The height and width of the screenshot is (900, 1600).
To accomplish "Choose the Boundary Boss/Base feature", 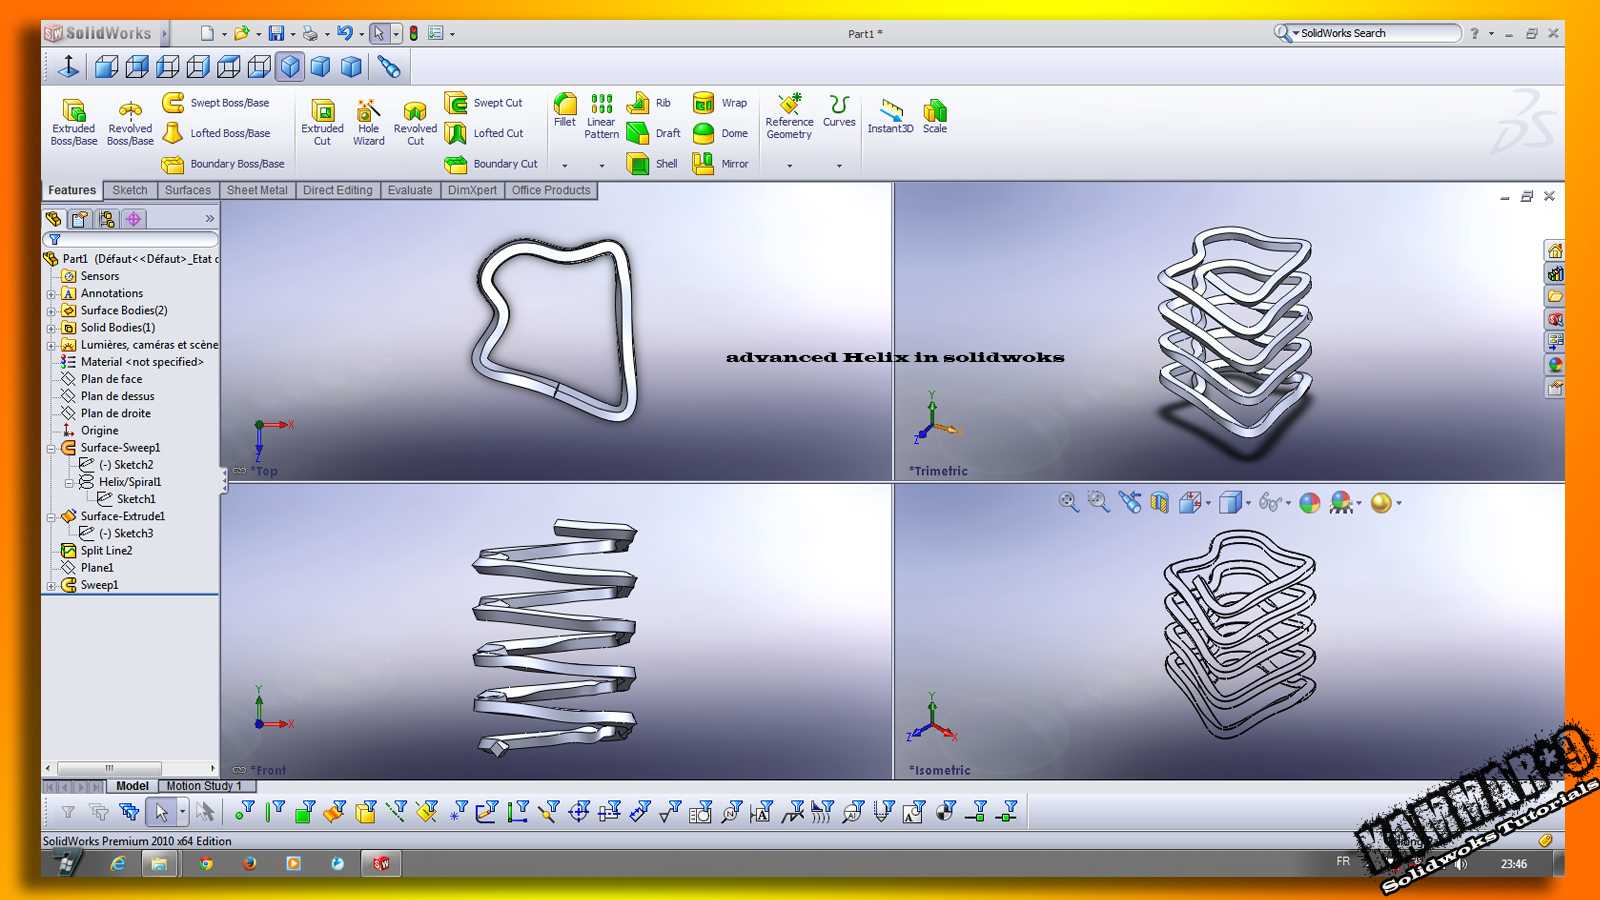I will pos(224,164).
